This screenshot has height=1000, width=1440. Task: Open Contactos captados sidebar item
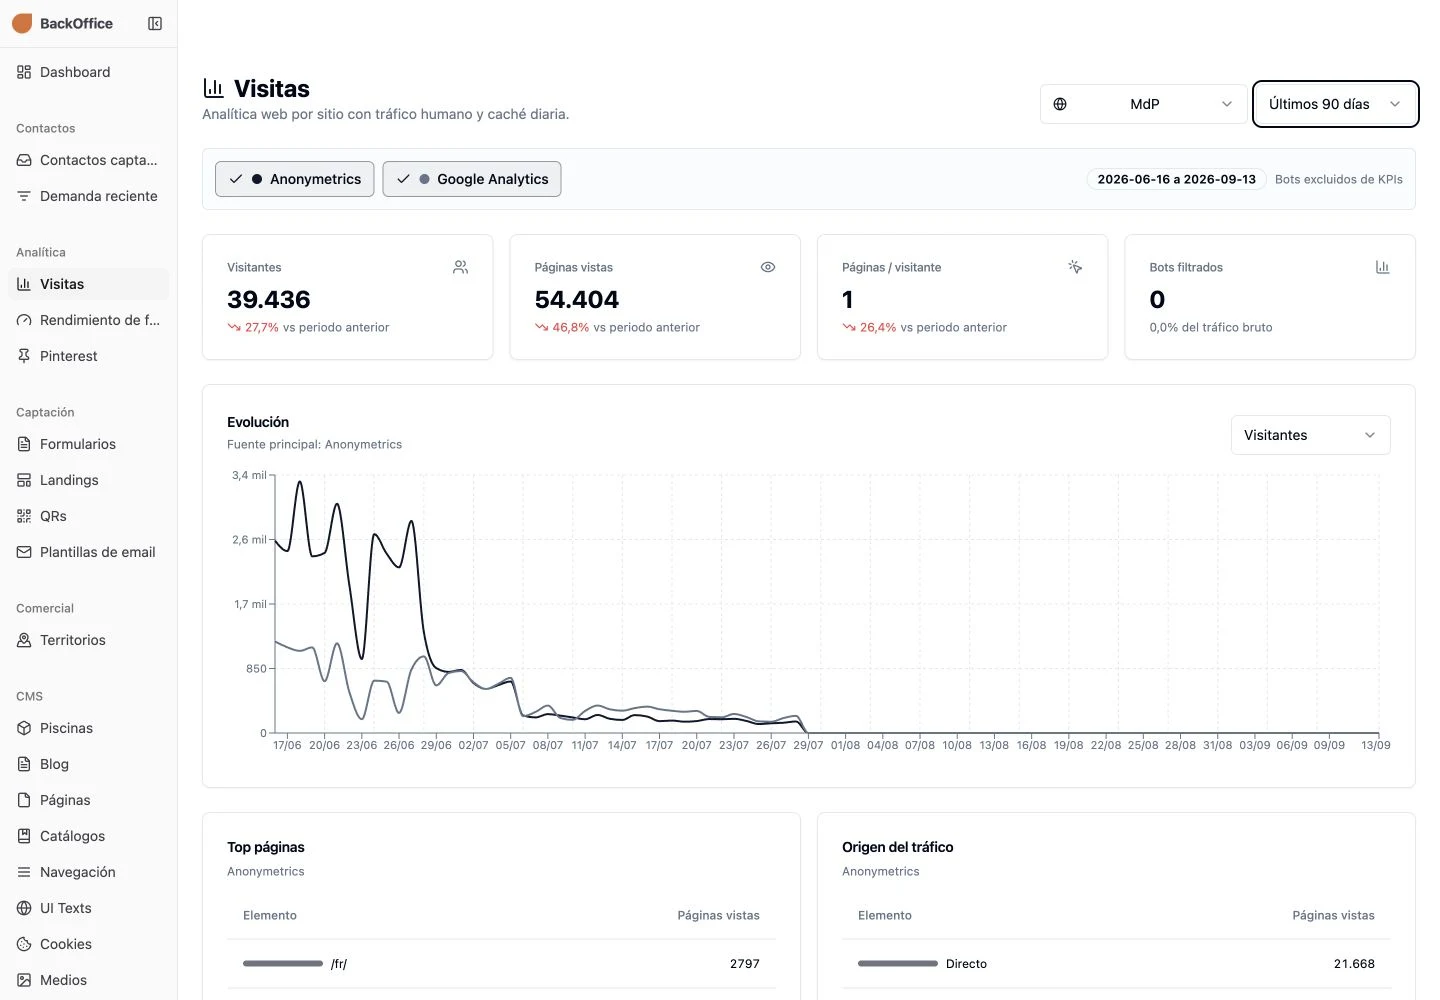pyautogui.click(x=88, y=160)
